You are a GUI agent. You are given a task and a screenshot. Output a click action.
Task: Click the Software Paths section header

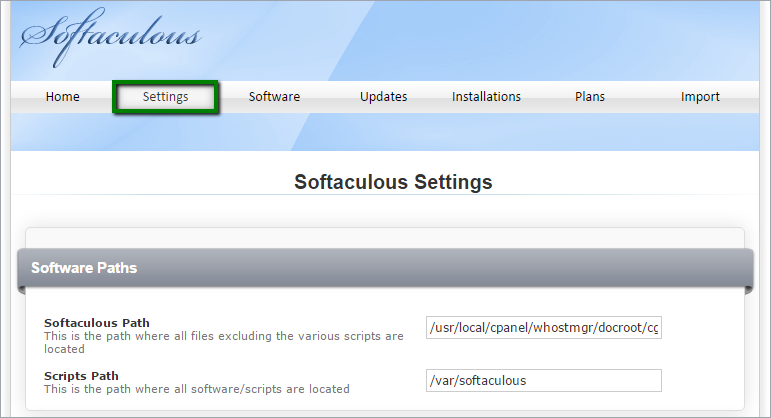(386, 268)
